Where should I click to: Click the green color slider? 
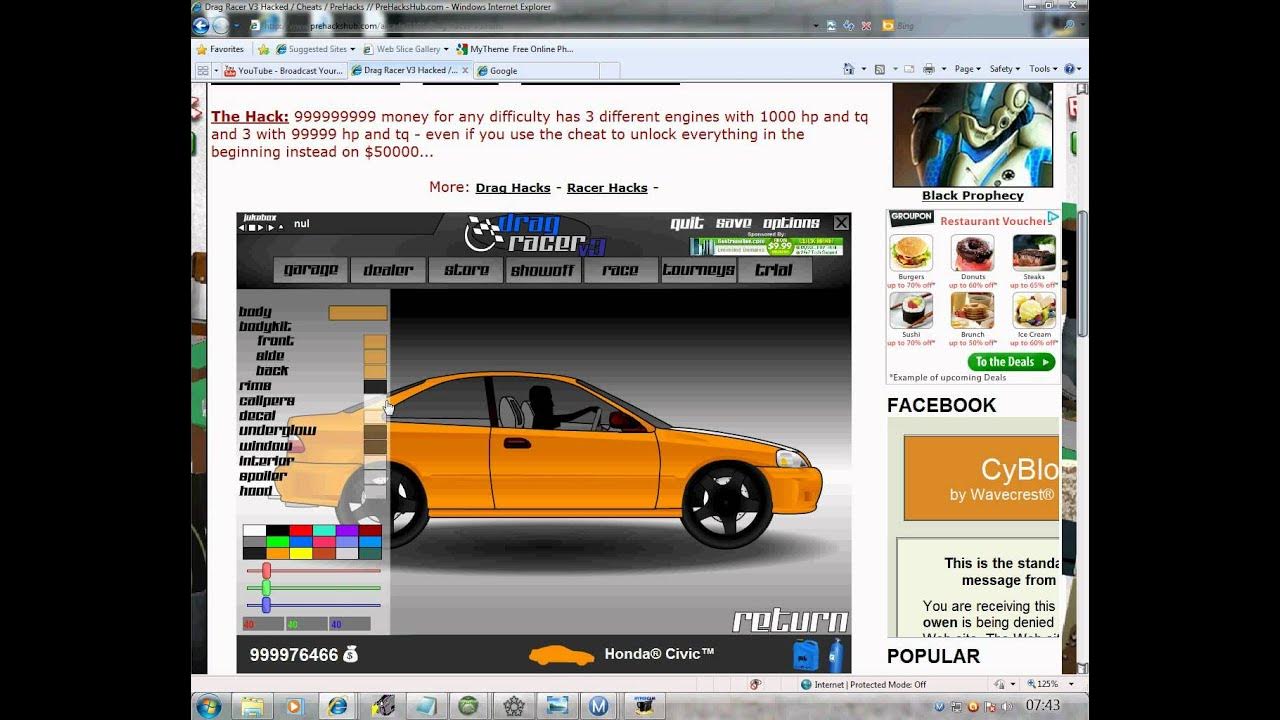point(266,588)
